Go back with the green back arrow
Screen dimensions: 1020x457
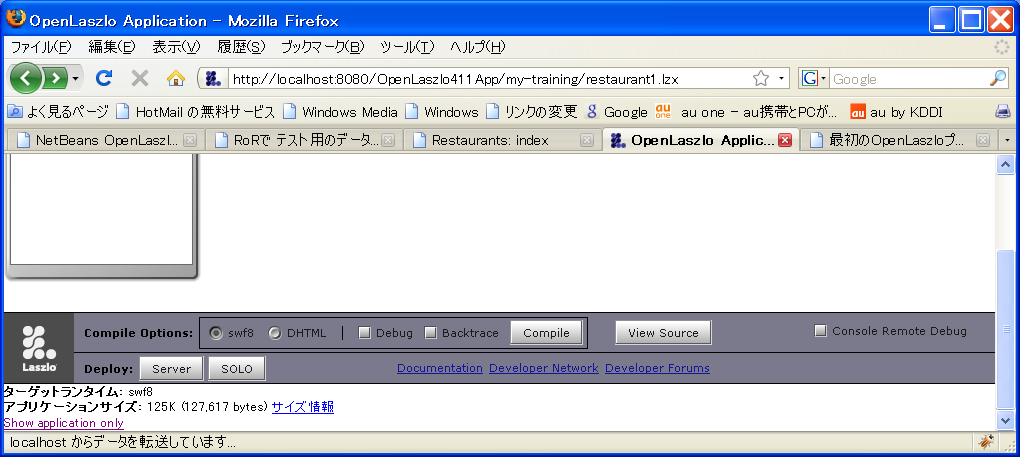click(26, 79)
